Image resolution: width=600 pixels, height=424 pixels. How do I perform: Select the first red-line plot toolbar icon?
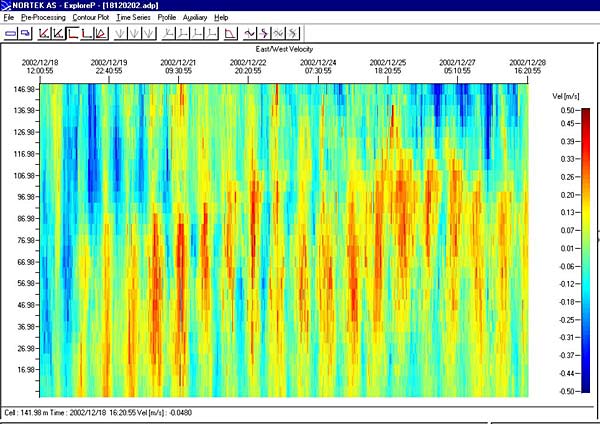[x=44, y=34]
